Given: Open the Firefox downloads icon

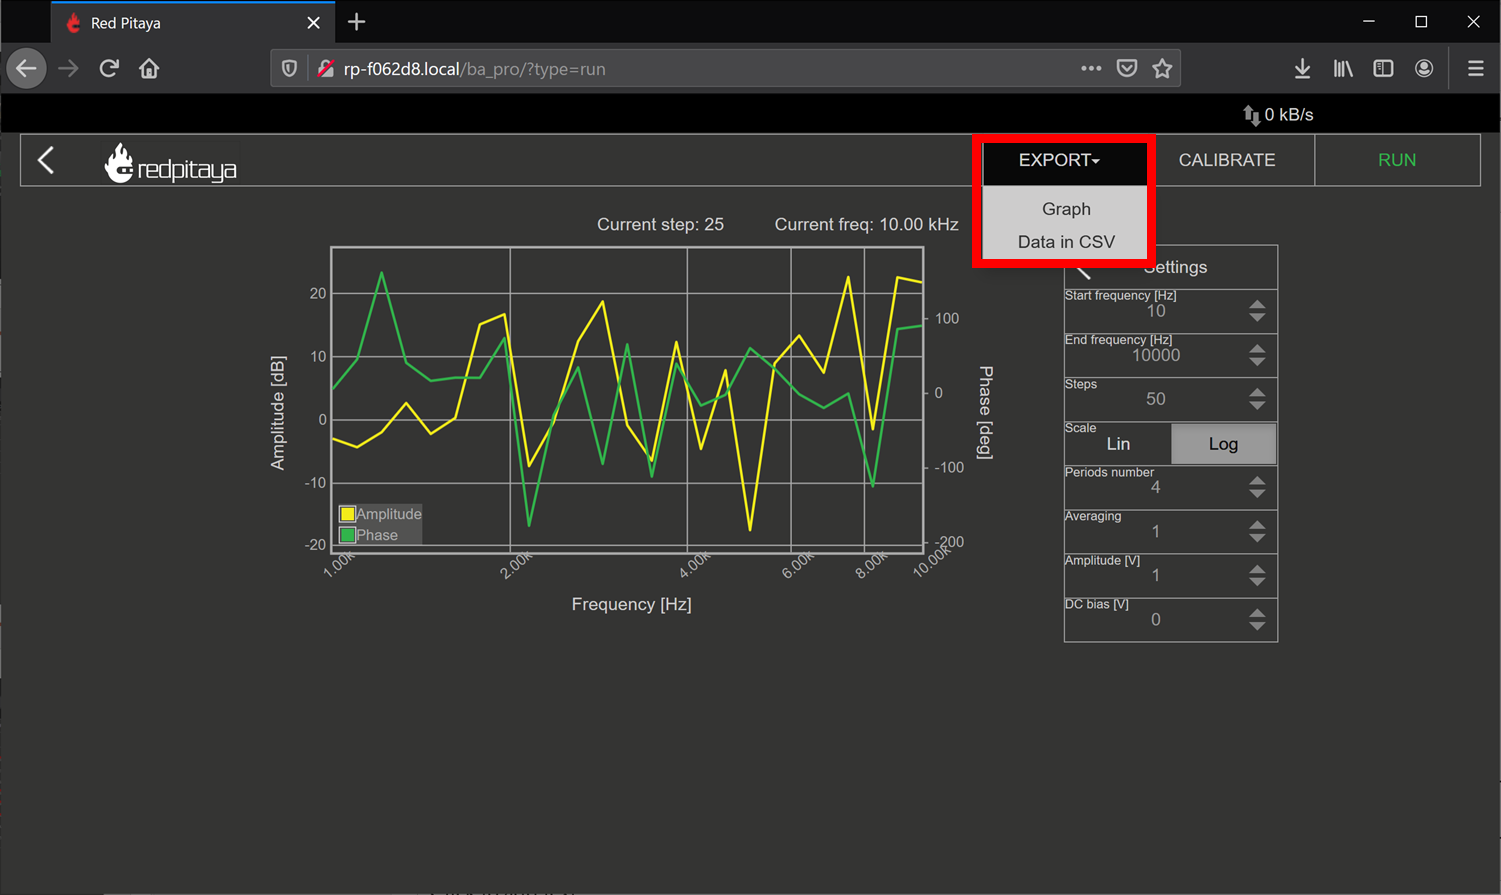Looking at the screenshot, I should coord(1302,69).
